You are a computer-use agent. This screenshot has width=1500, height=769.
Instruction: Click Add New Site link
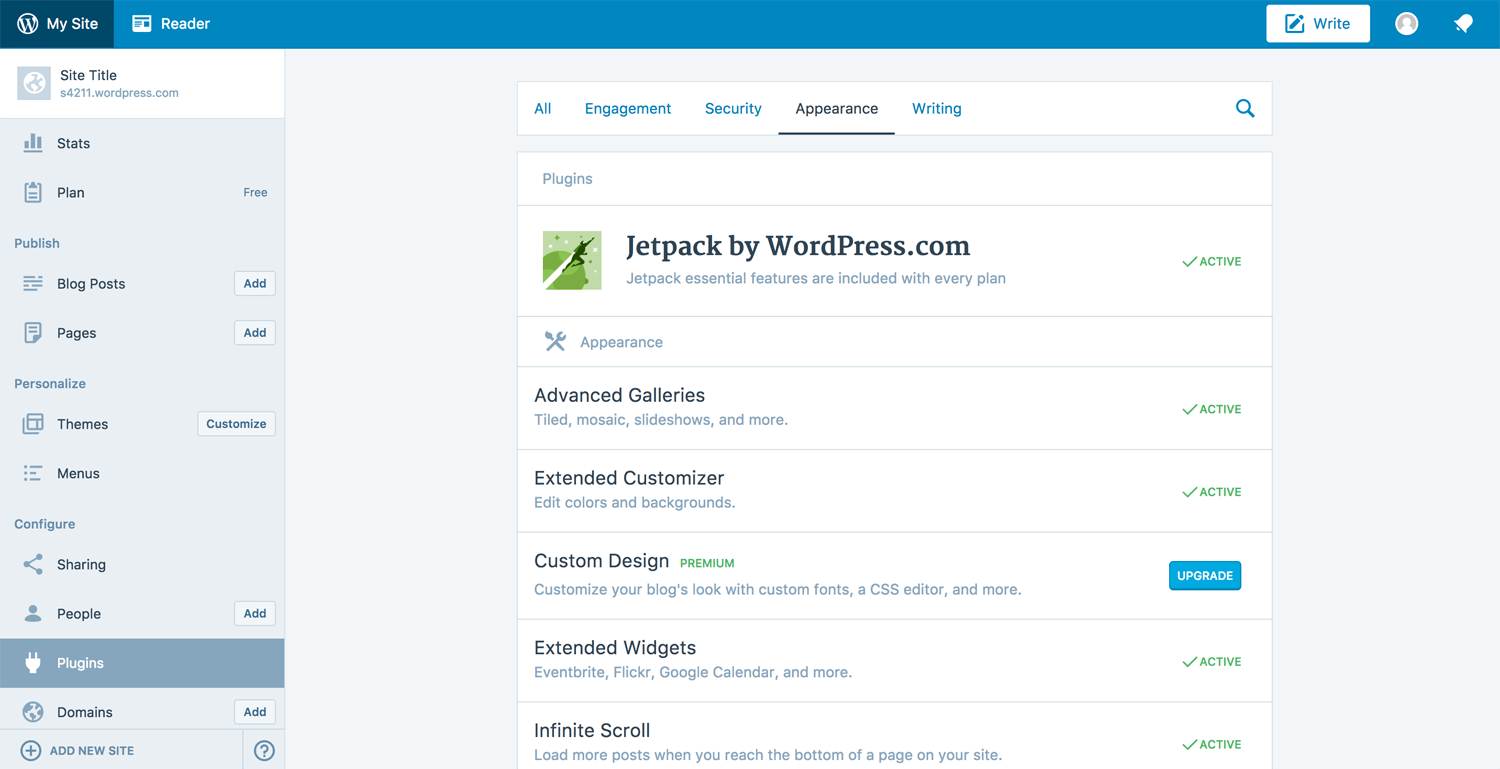(x=90, y=750)
